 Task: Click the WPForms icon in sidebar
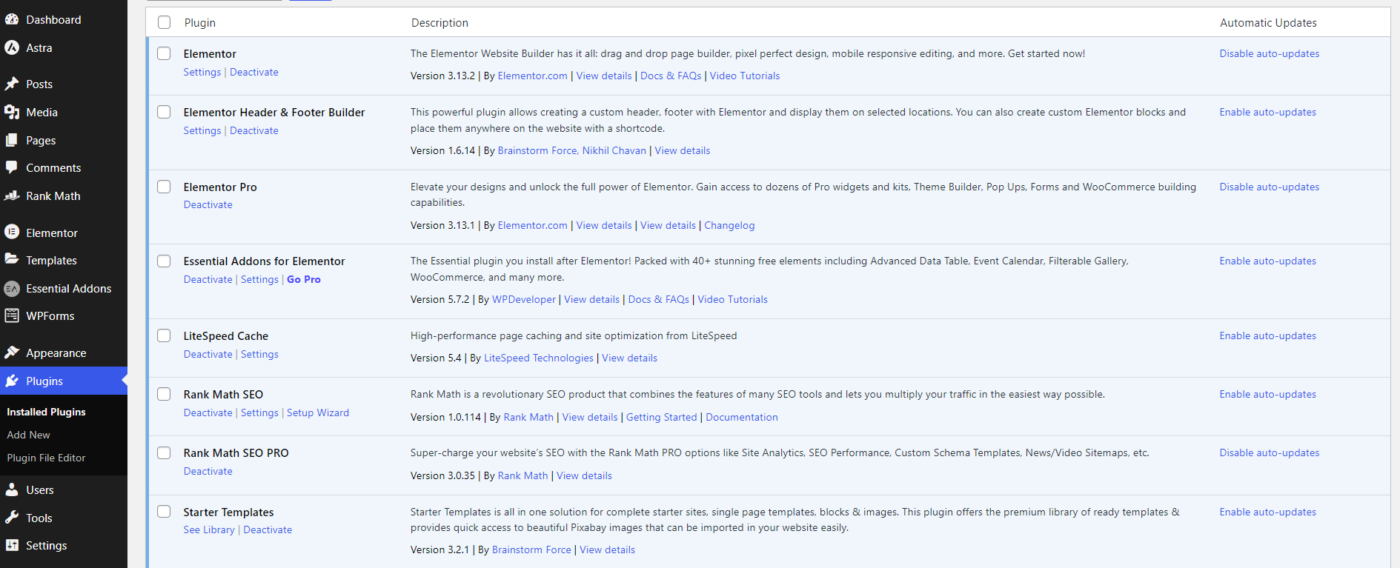(12, 316)
